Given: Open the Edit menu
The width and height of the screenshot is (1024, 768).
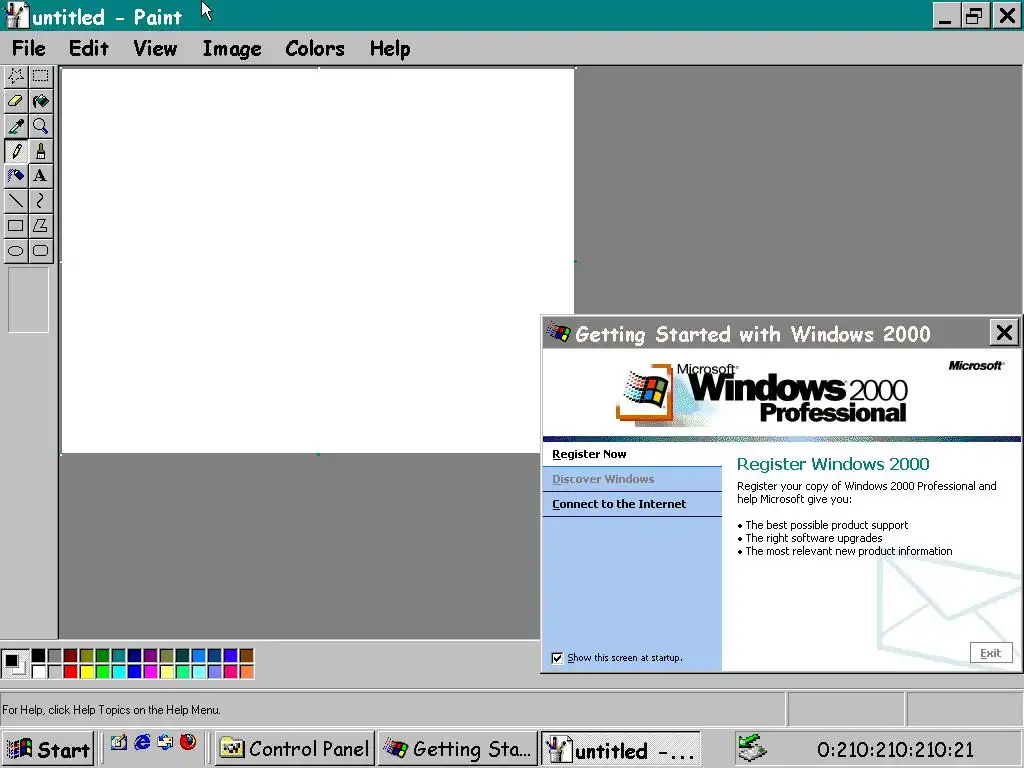Looking at the screenshot, I should tap(89, 48).
